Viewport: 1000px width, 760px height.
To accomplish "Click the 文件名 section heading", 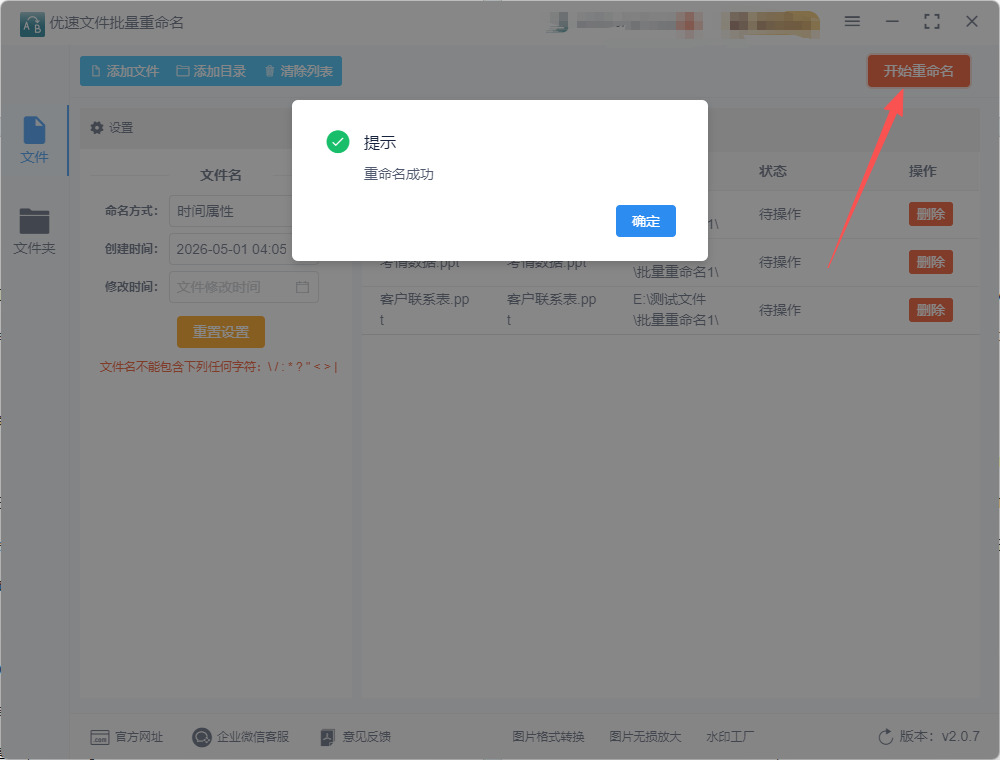I will pyautogui.click(x=221, y=175).
